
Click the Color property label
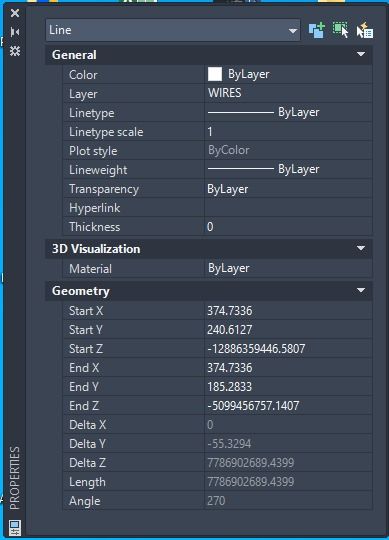coord(83,75)
